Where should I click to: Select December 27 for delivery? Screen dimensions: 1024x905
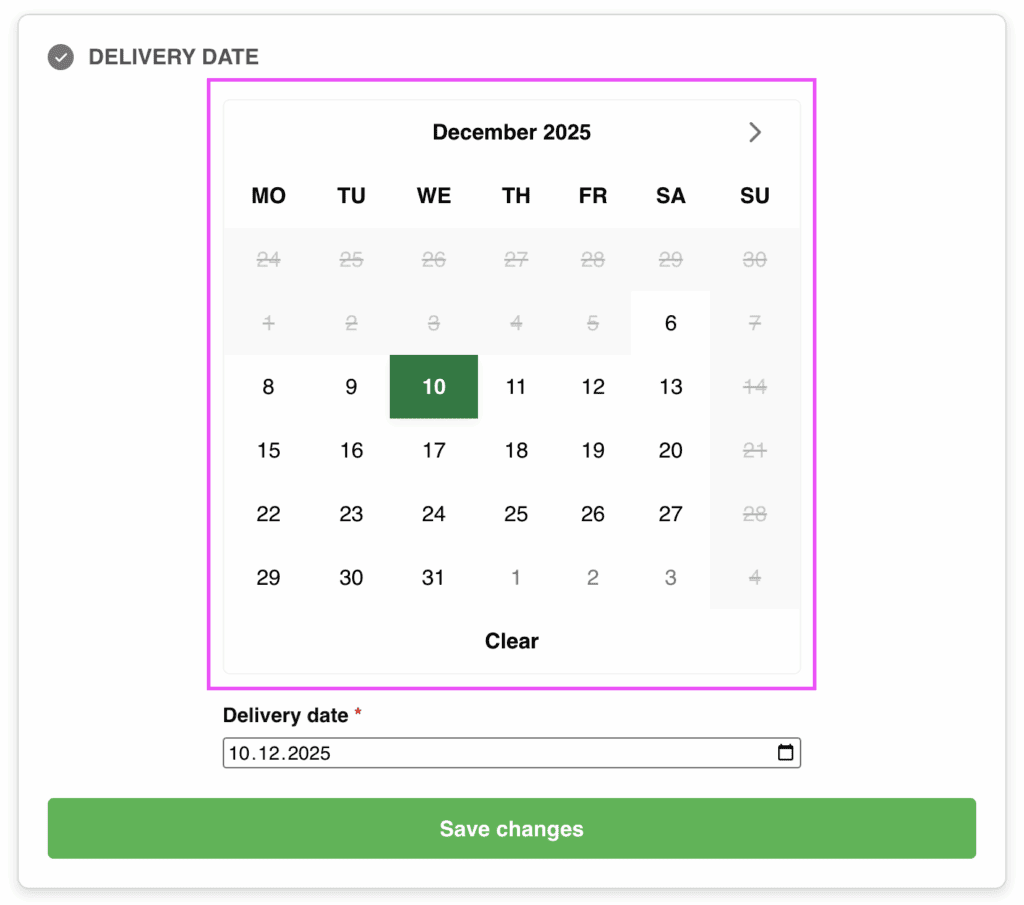pyautogui.click(x=670, y=514)
